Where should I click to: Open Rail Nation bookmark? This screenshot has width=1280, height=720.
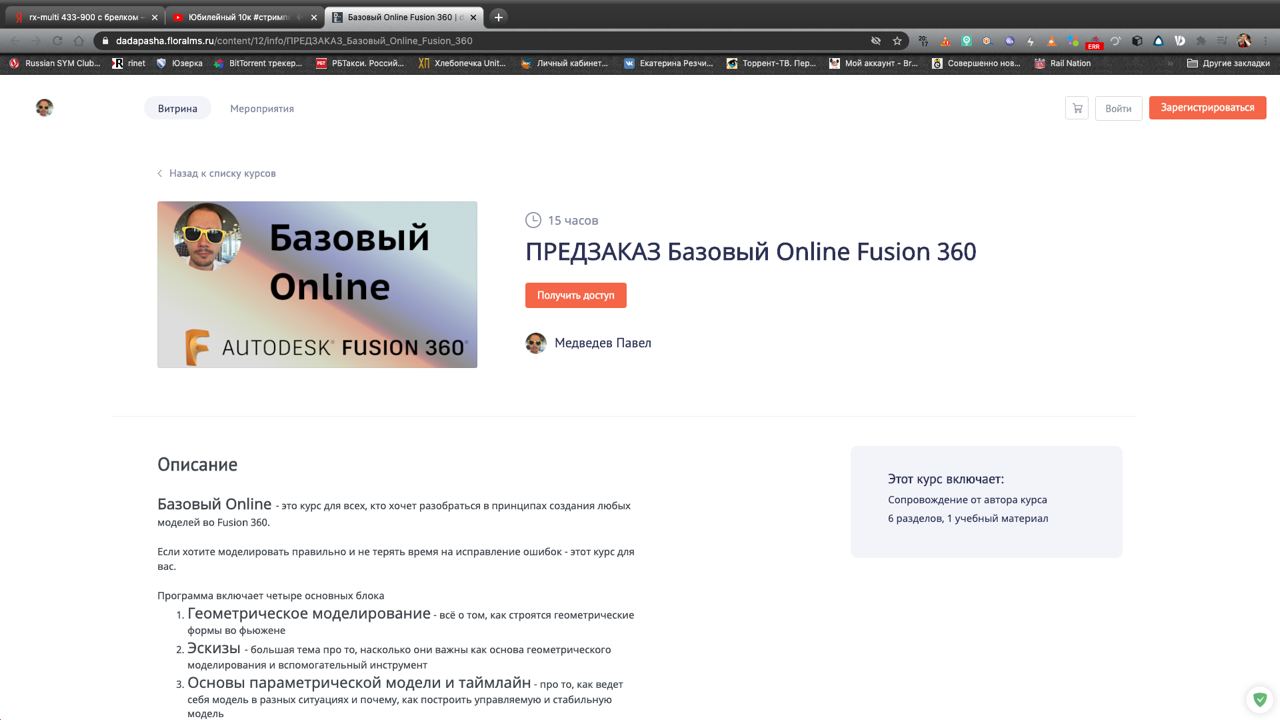tap(1063, 63)
